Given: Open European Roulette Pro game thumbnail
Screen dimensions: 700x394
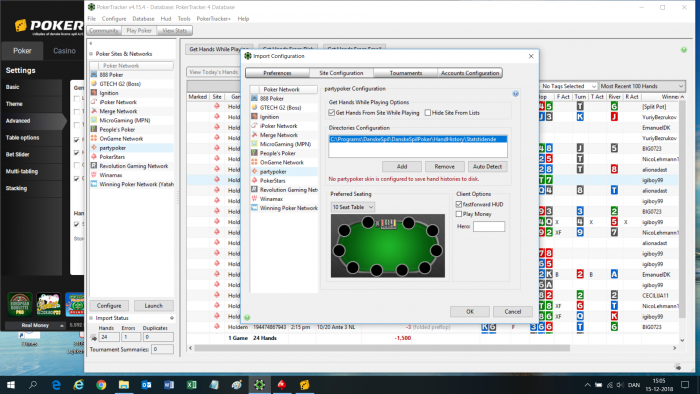Looking at the screenshot, I should click(x=20, y=304).
